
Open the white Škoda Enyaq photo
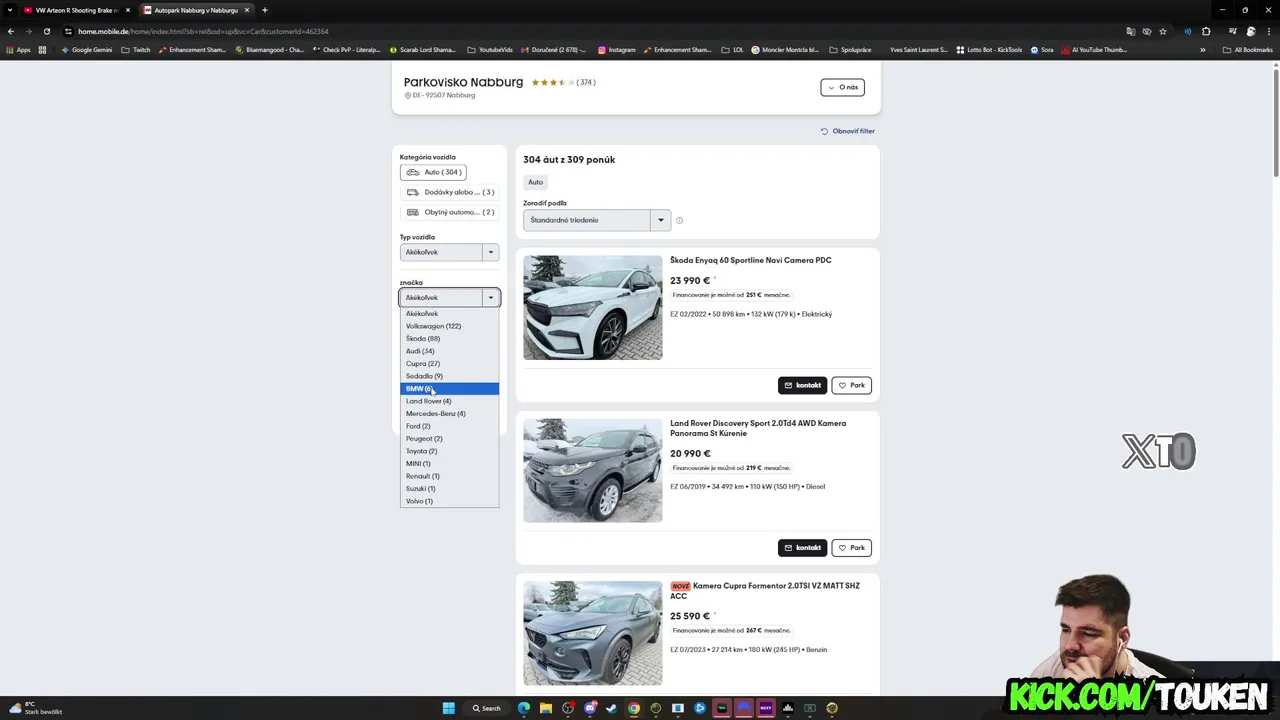click(x=592, y=307)
